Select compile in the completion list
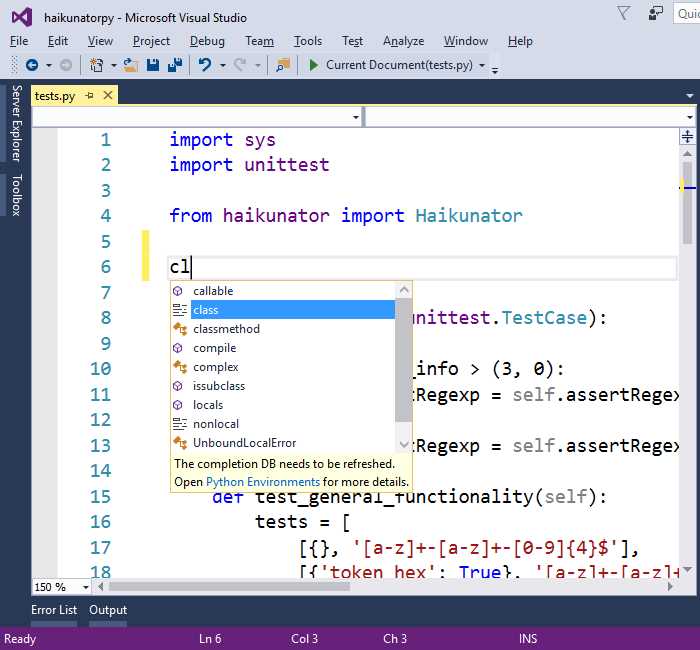 coord(283,348)
